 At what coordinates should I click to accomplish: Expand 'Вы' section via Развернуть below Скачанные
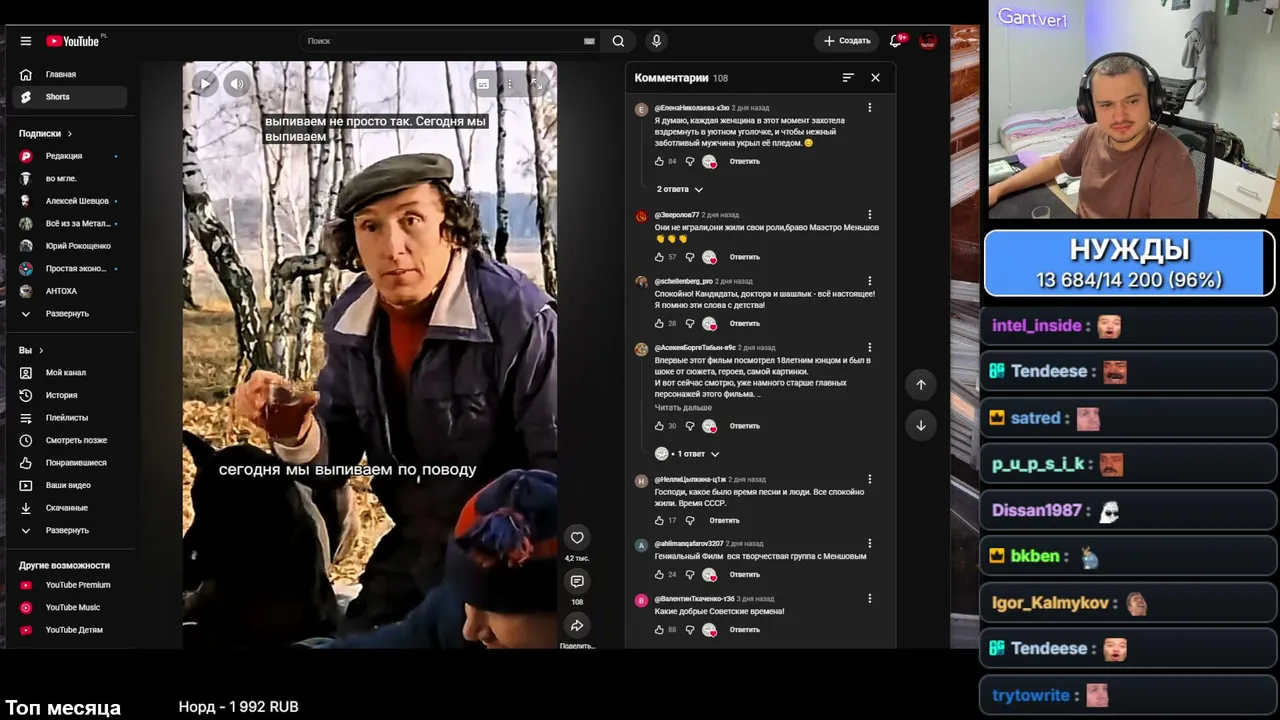(66, 531)
